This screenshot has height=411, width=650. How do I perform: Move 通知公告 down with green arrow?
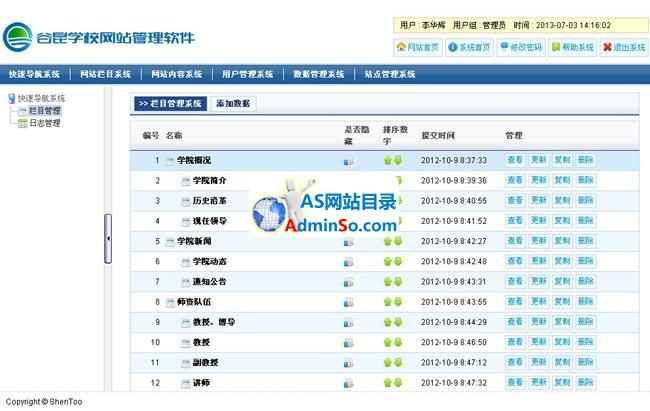point(398,282)
